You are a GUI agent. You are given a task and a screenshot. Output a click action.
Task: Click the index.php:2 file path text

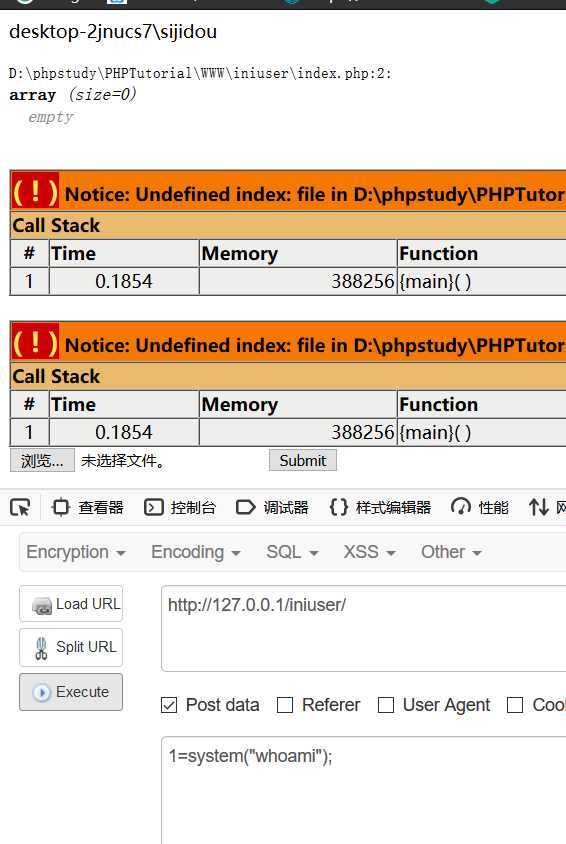200,73
